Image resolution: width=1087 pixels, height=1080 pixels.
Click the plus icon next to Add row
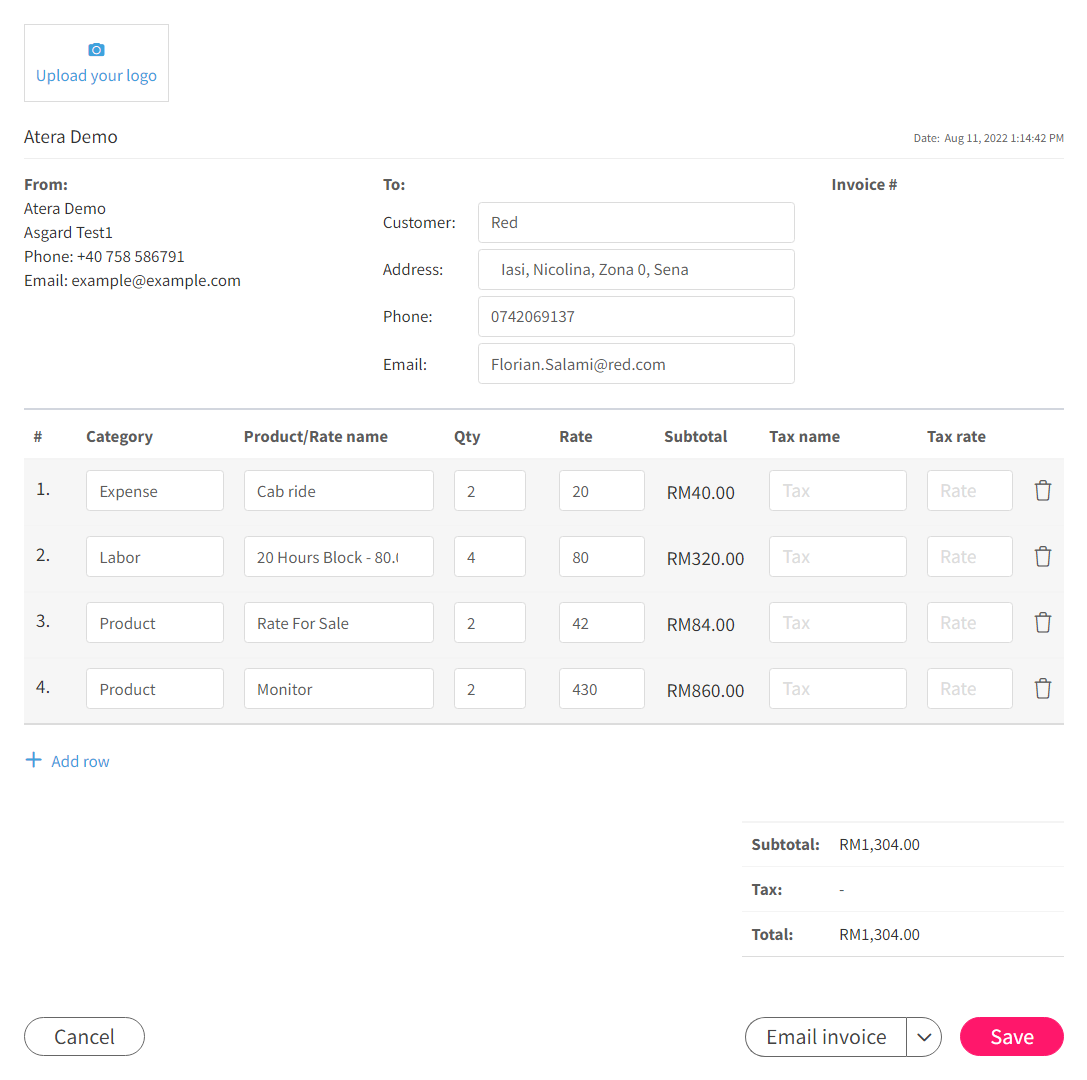[x=33, y=760]
